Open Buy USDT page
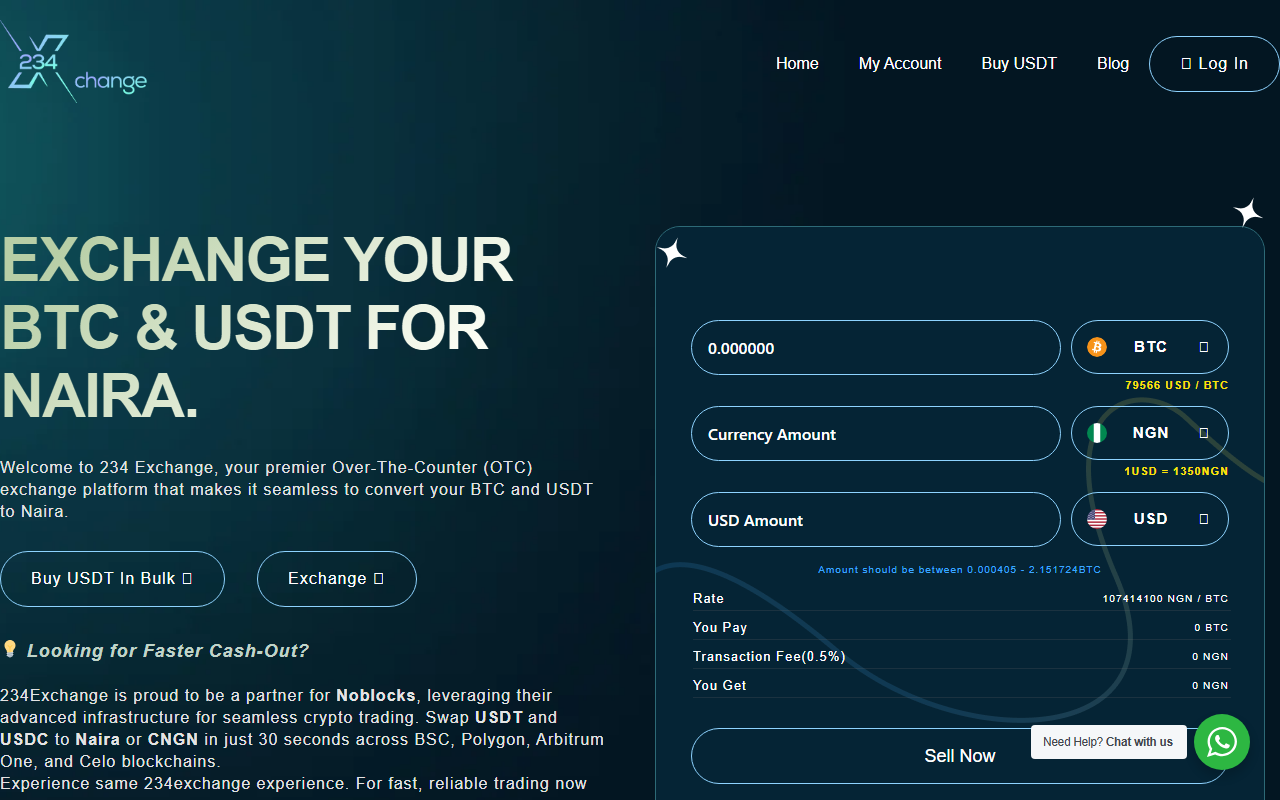Viewport: 1280px width, 800px height. [1019, 63]
